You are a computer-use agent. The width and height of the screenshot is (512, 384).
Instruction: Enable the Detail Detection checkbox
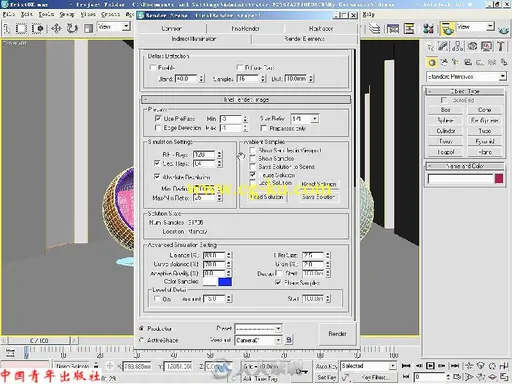pyautogui.click(x=153, y=68)
